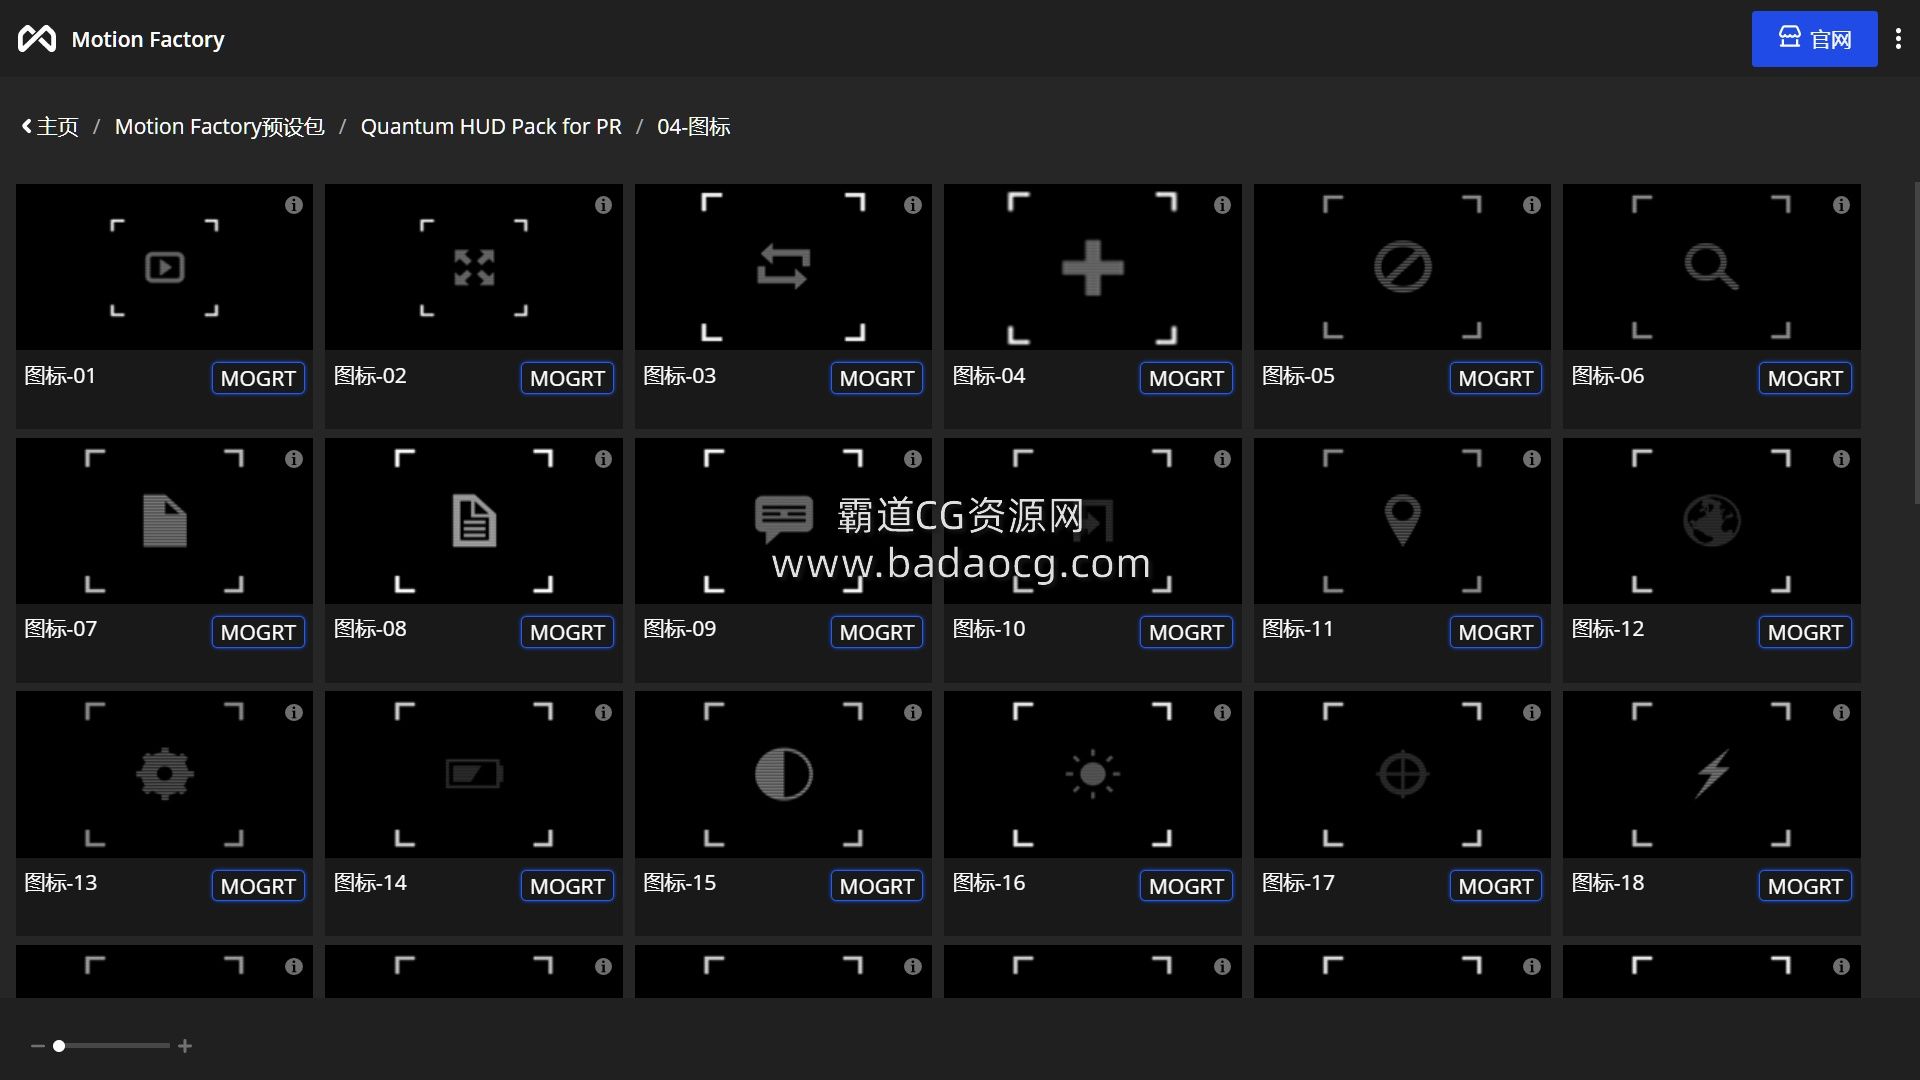The height and width of the screenshot is (1080, 1920).
Task: Select the location pin thumbnail 图标-11
Action: coord(1402,521)
